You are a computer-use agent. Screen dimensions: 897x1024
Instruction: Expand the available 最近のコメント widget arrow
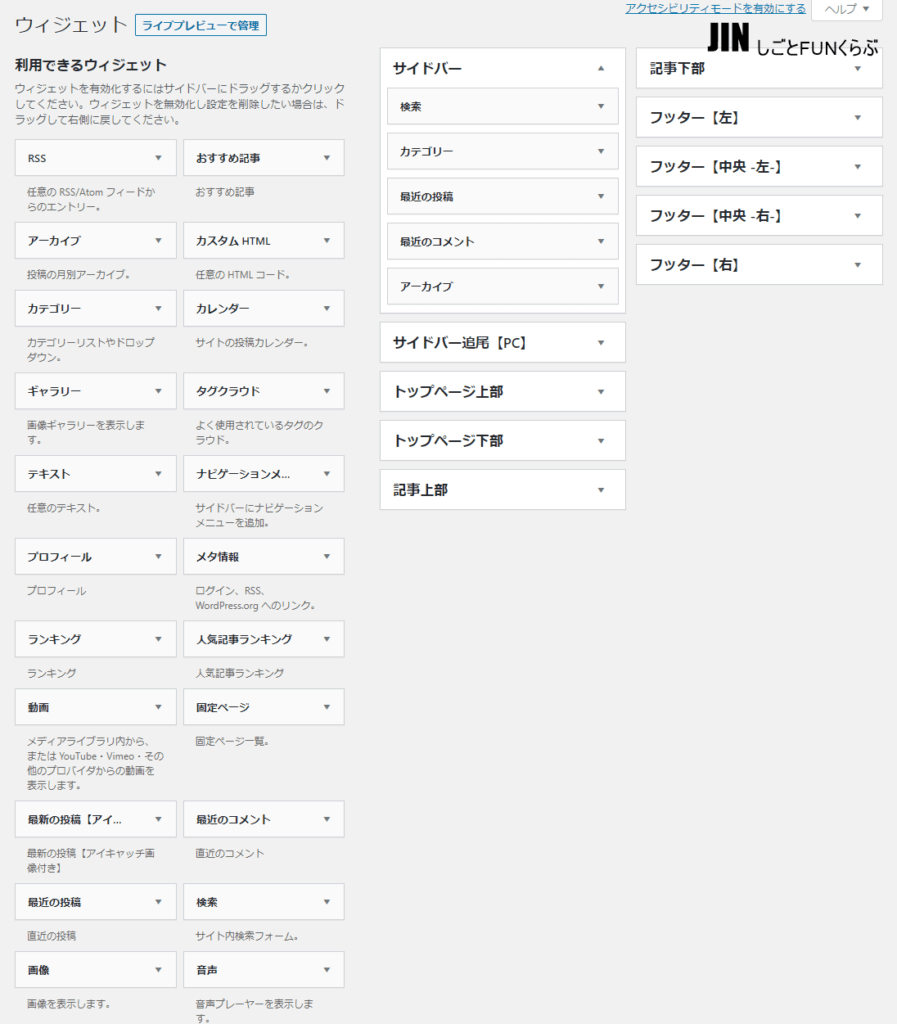click(x=326, y=819)
